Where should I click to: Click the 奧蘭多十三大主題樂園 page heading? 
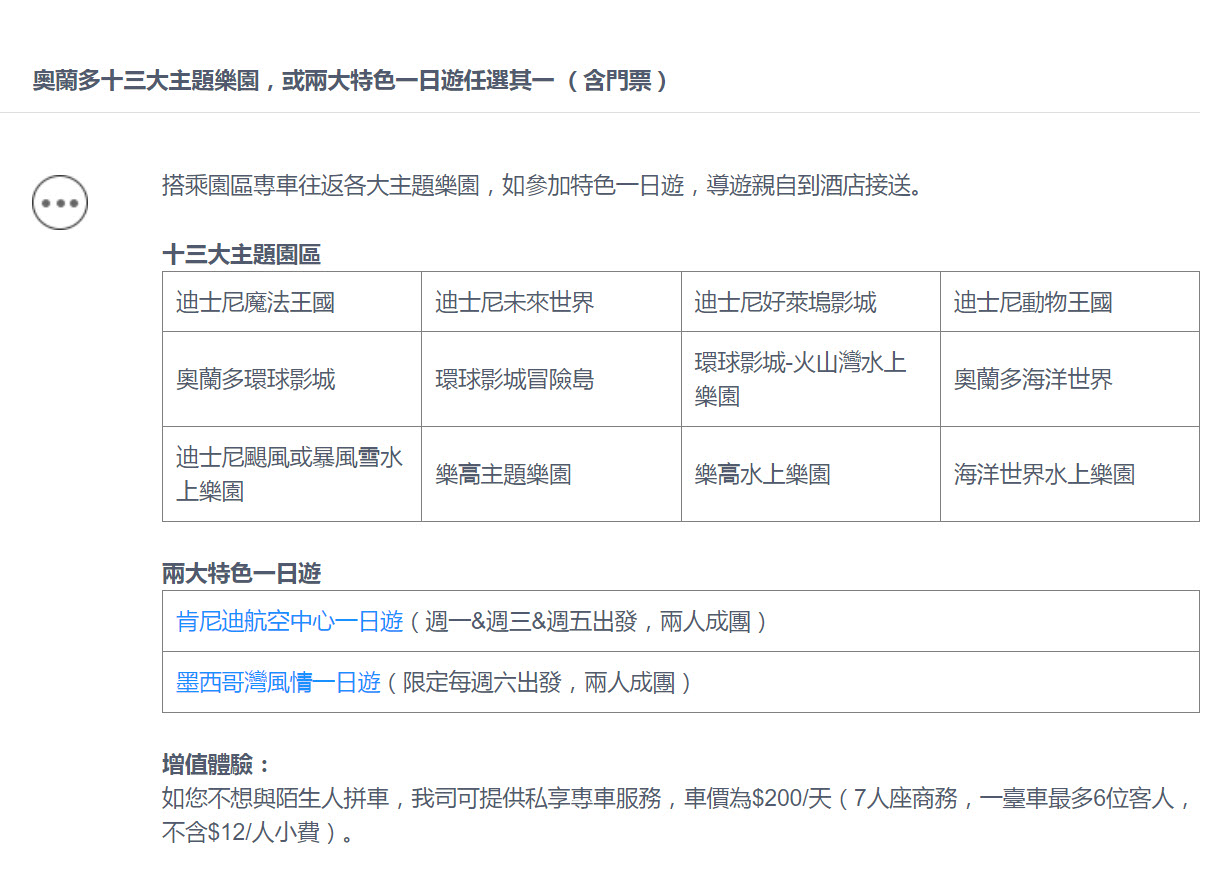pos(350,81)
